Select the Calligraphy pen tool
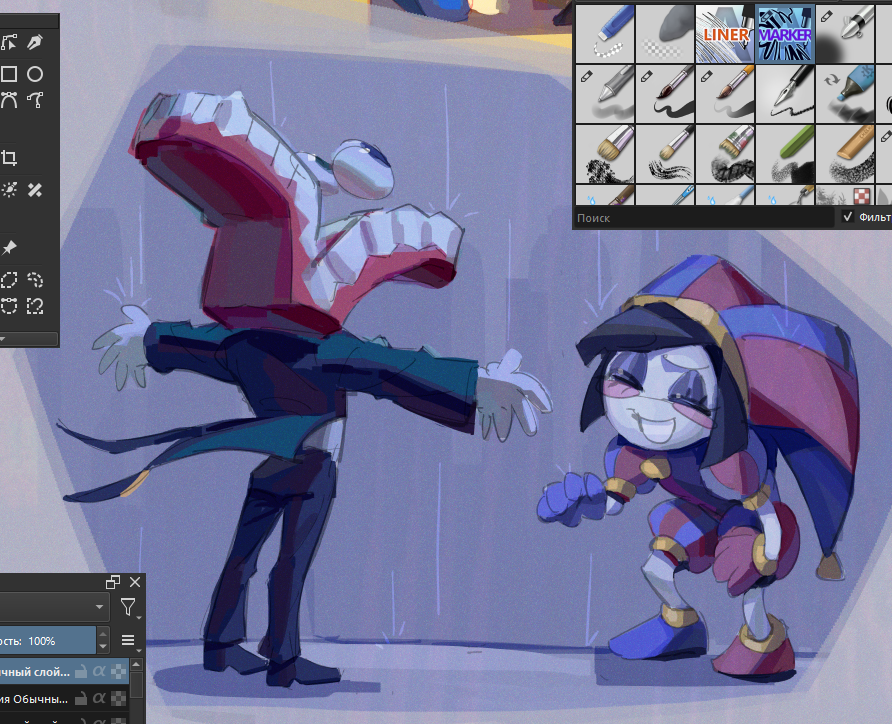 click(35, 42)
